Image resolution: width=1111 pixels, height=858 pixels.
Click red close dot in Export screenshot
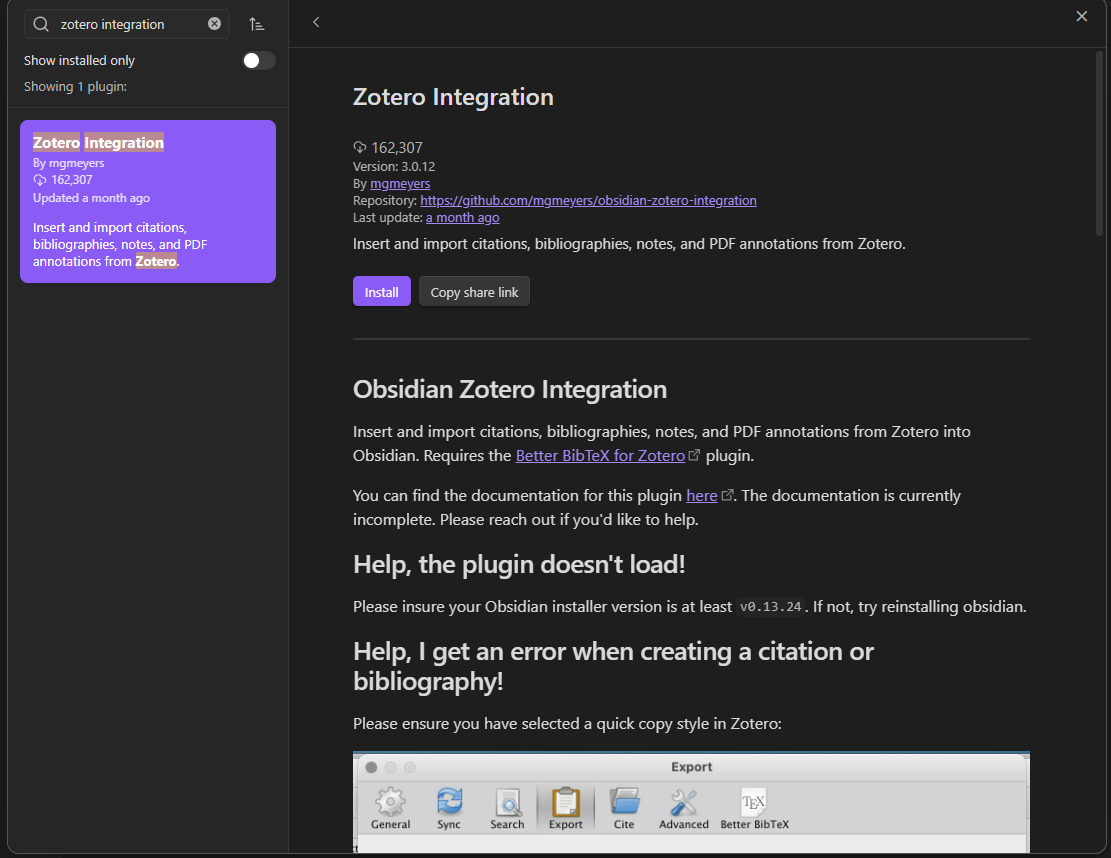tap(371, 767)
